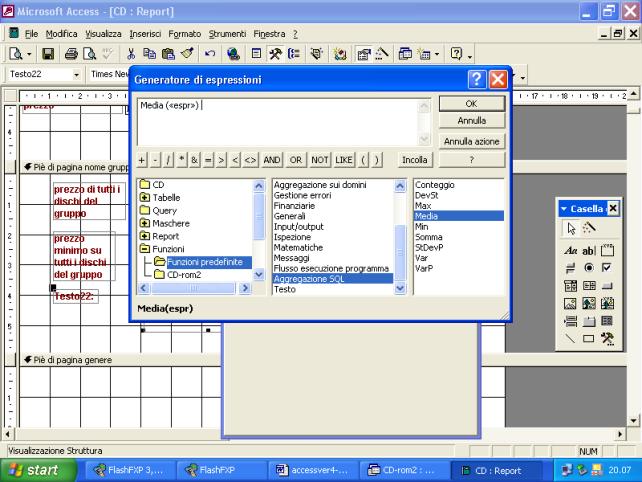Expand the Maschere folder node
The width and height of the screenshot is (642, 482).
point(145,223)
